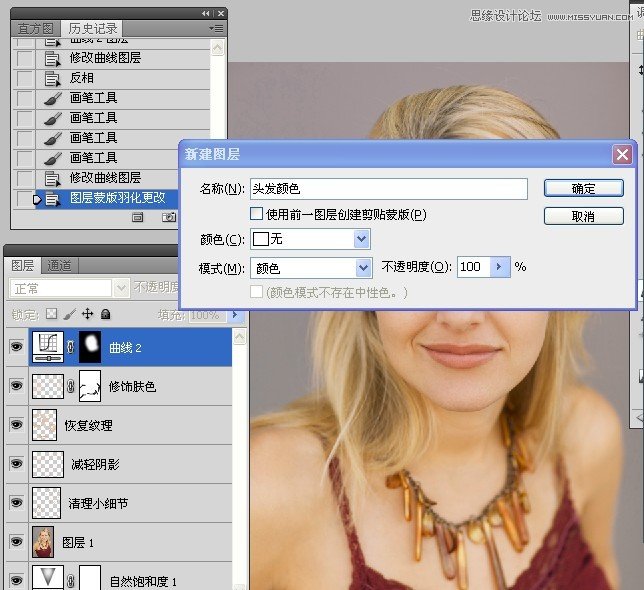Viewport: 644px width, 590px height.
Task: Click 确定 button in New Layer dialog
Action: tap(584, 188)
